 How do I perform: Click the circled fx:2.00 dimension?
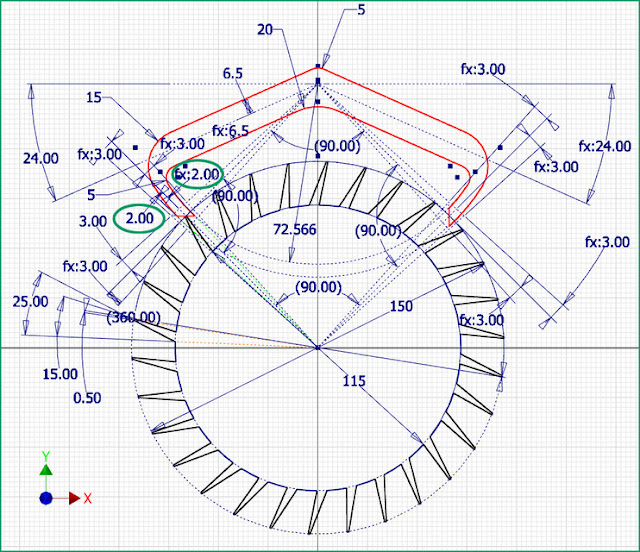point(197,175)
